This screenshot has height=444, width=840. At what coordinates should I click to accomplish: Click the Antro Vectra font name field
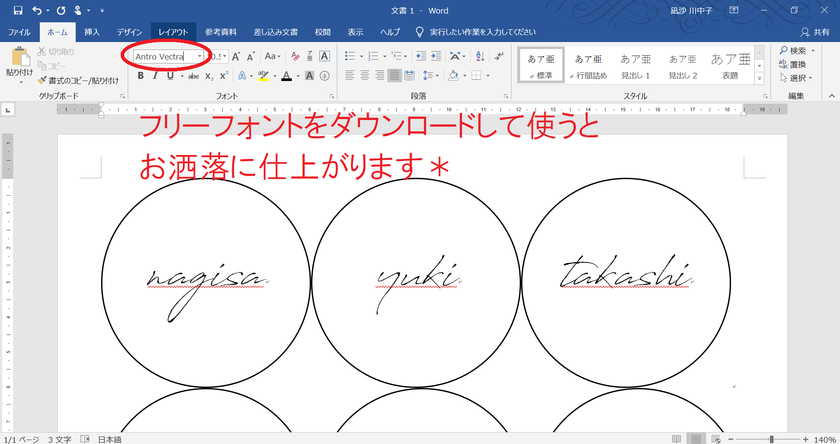164,56
